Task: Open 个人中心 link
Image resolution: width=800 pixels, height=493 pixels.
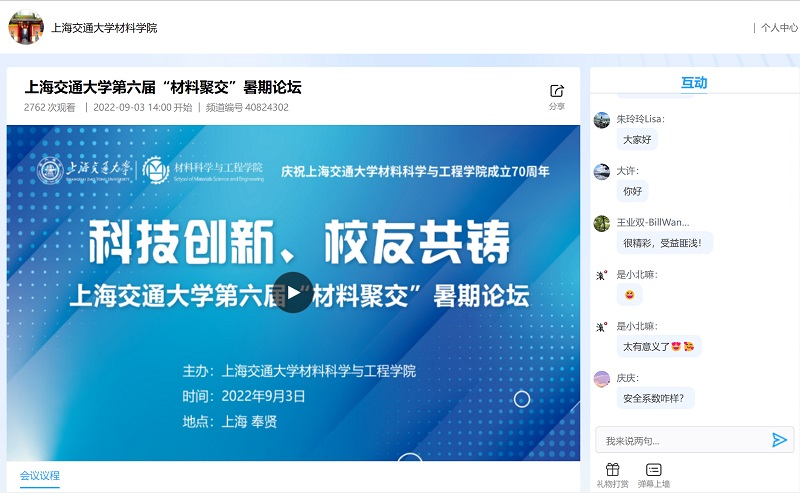Action: coord(779,28)
